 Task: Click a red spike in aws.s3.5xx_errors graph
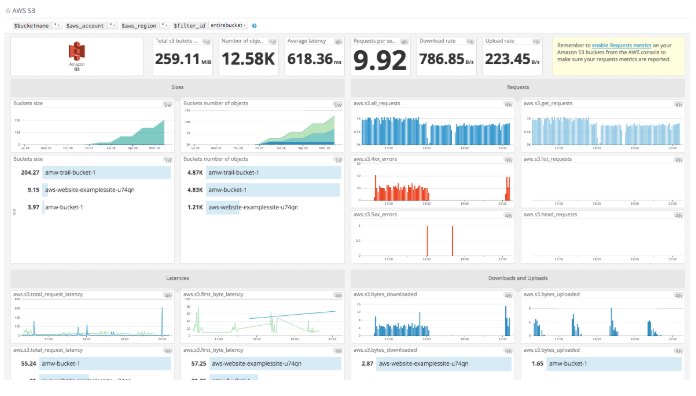coord(427,241)
